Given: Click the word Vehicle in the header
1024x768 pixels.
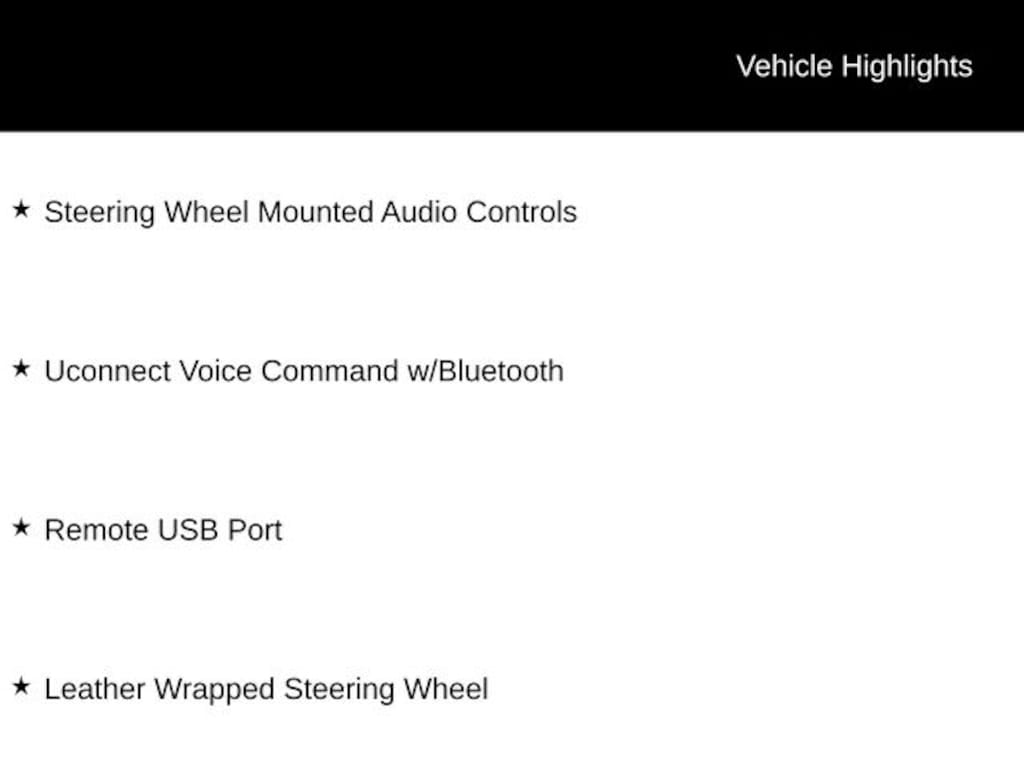Looking at the screenshot, I should 784,66.
